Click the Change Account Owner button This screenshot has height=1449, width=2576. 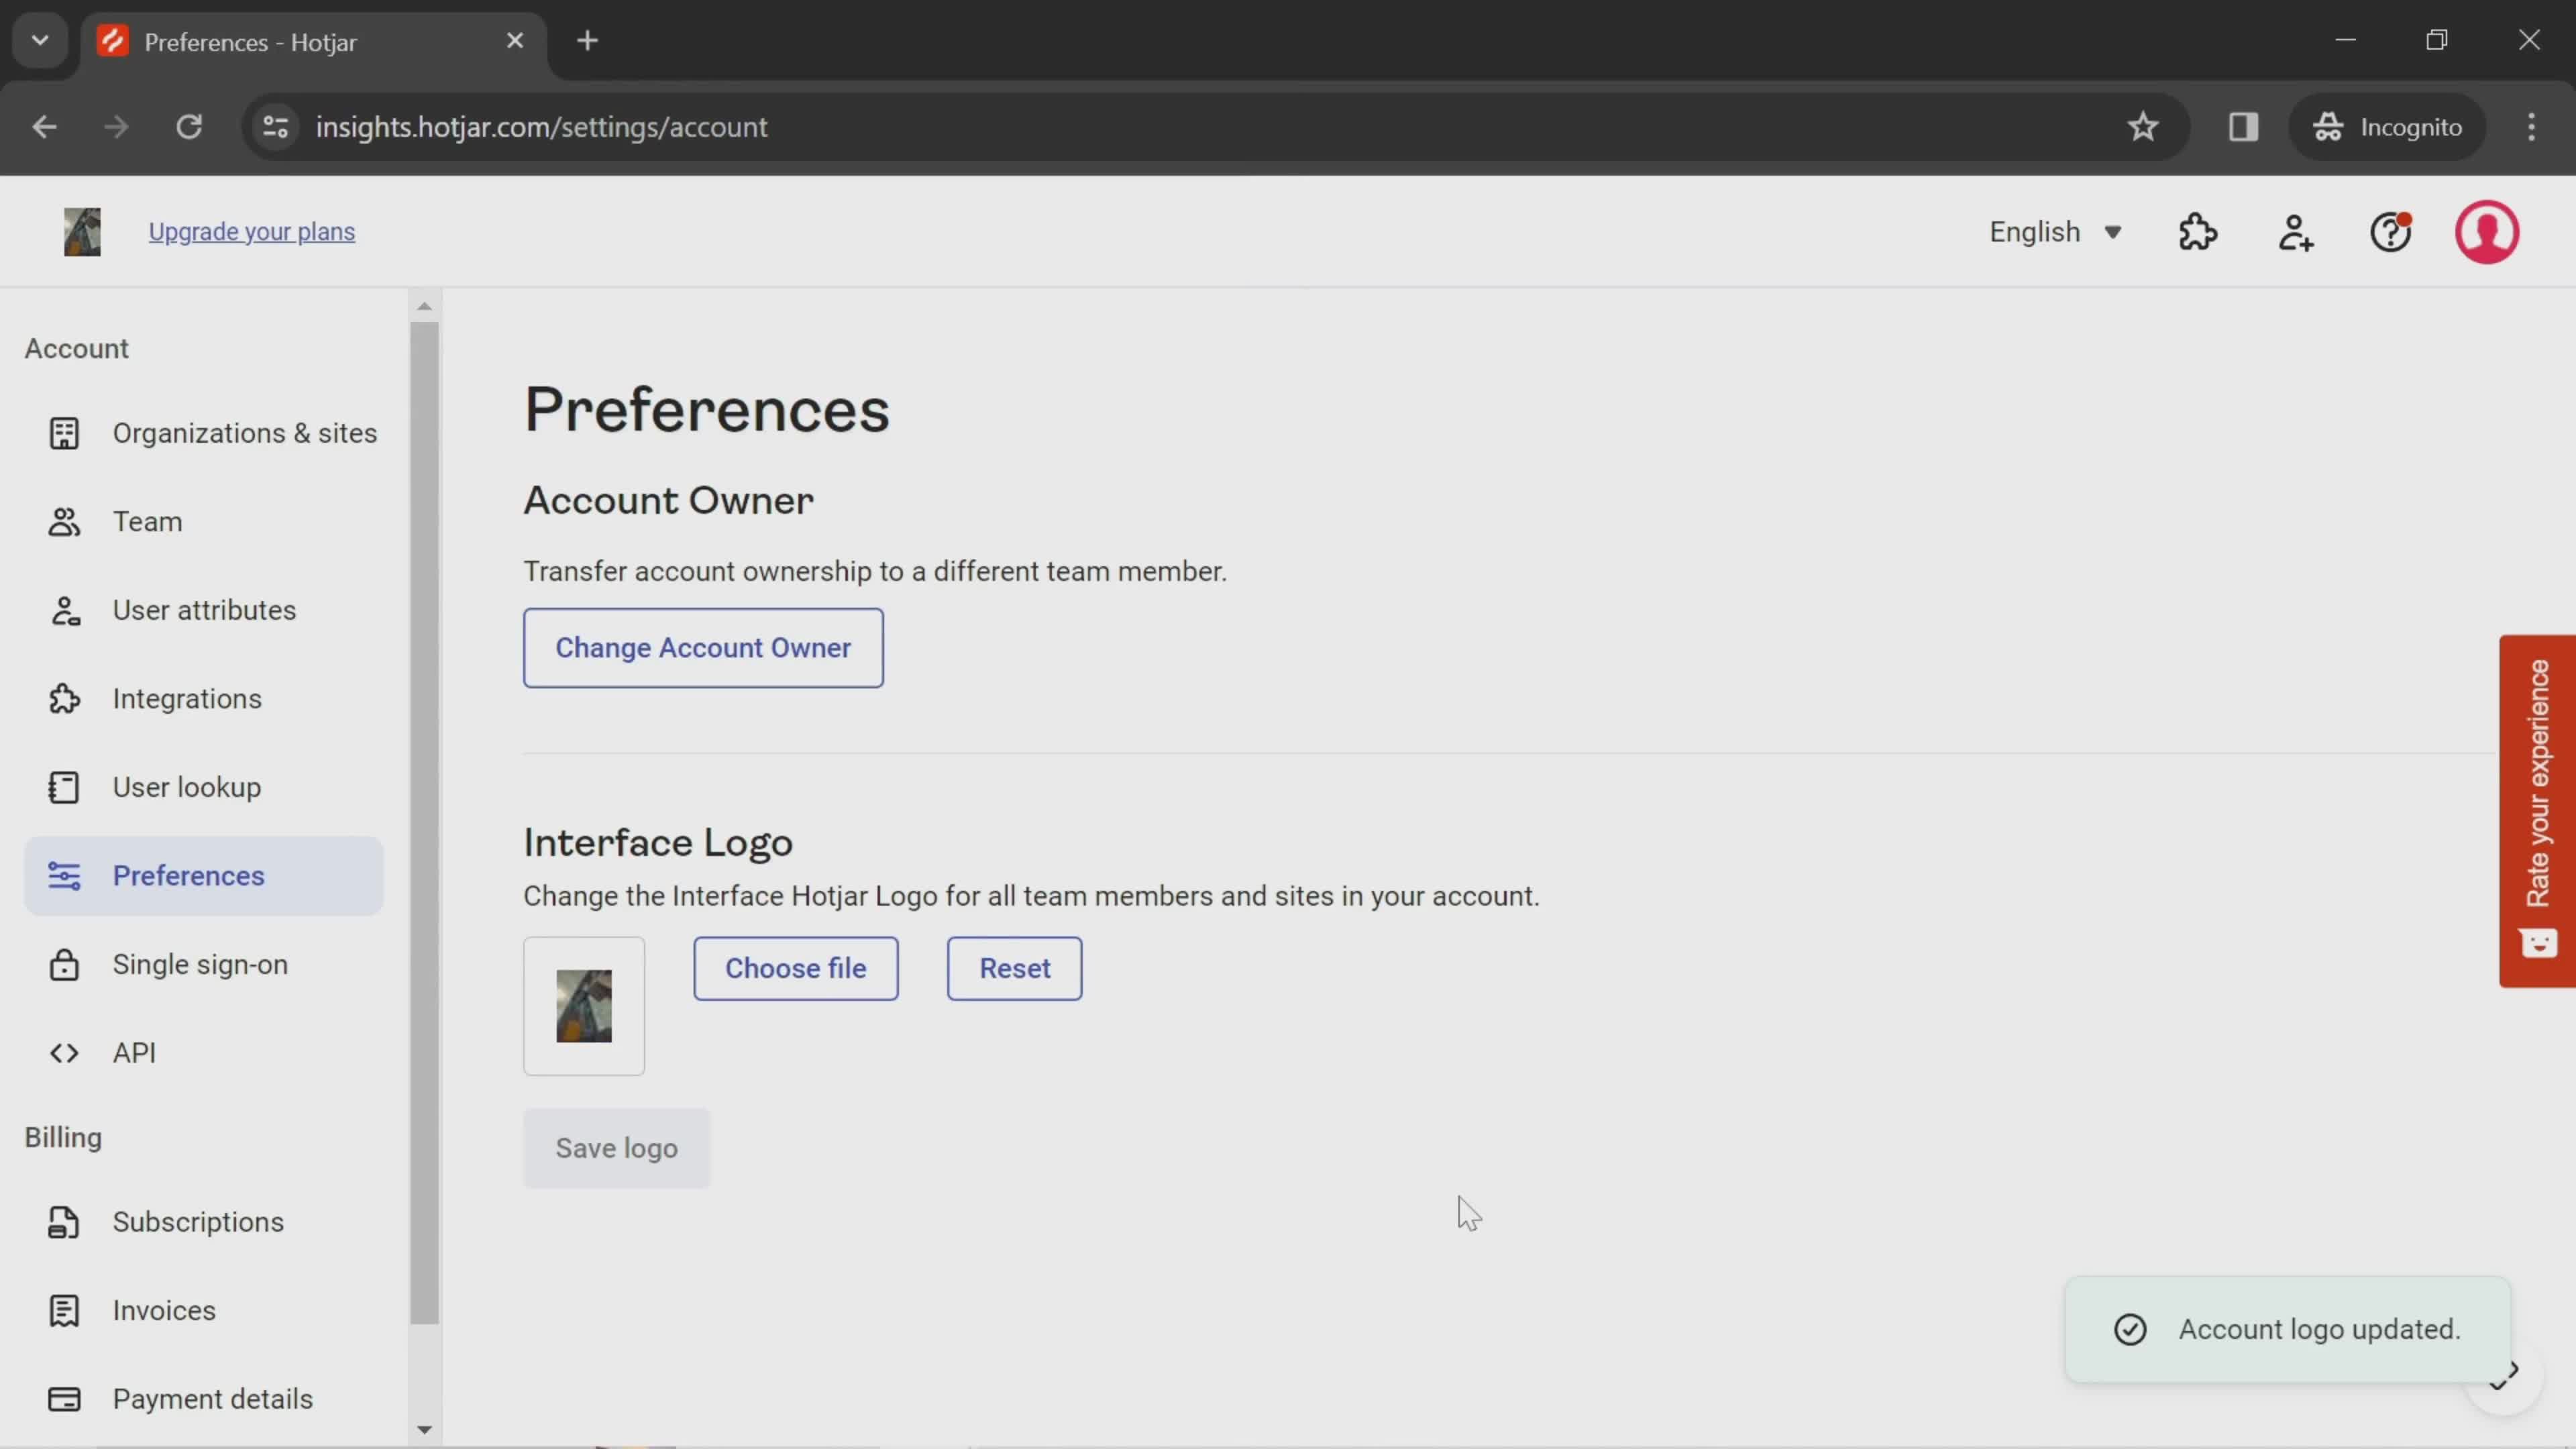[702, 647]
